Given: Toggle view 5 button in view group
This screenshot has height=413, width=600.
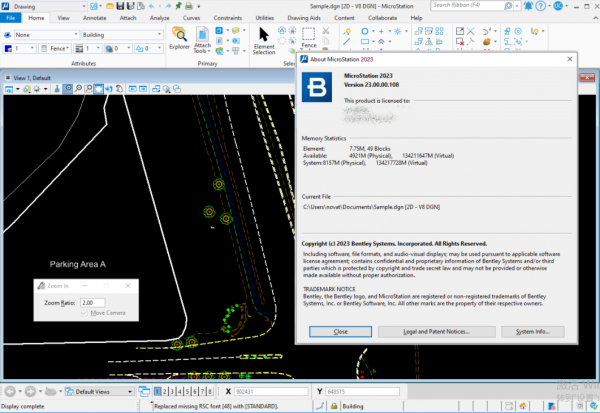Looking at the screenshot, I should 189,391.
